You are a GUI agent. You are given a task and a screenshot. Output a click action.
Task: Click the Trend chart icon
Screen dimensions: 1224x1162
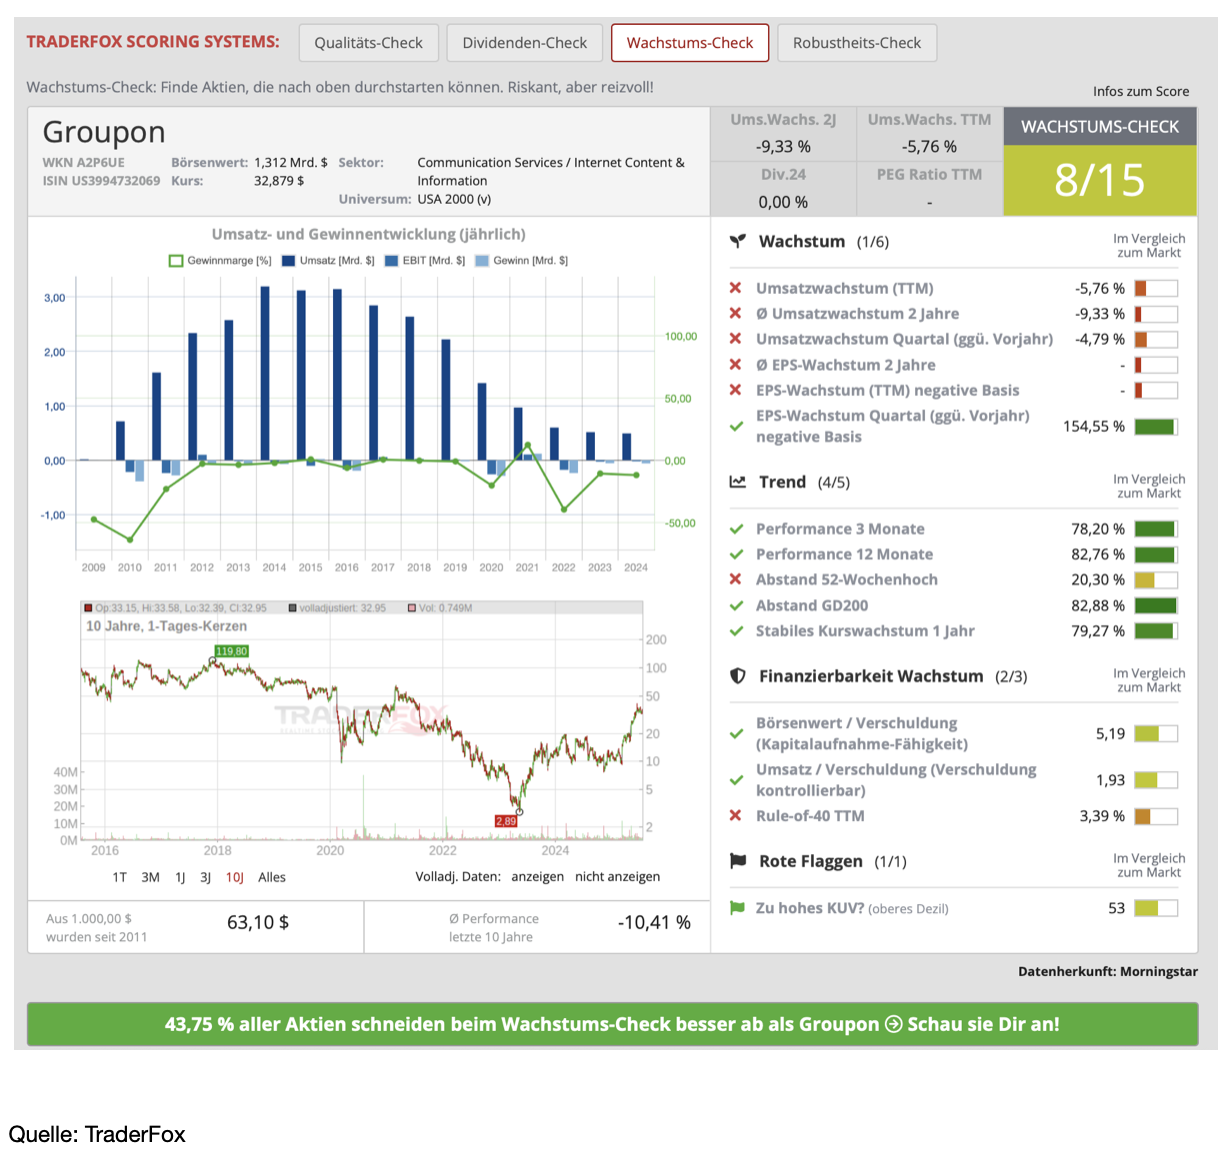(738, 482)
